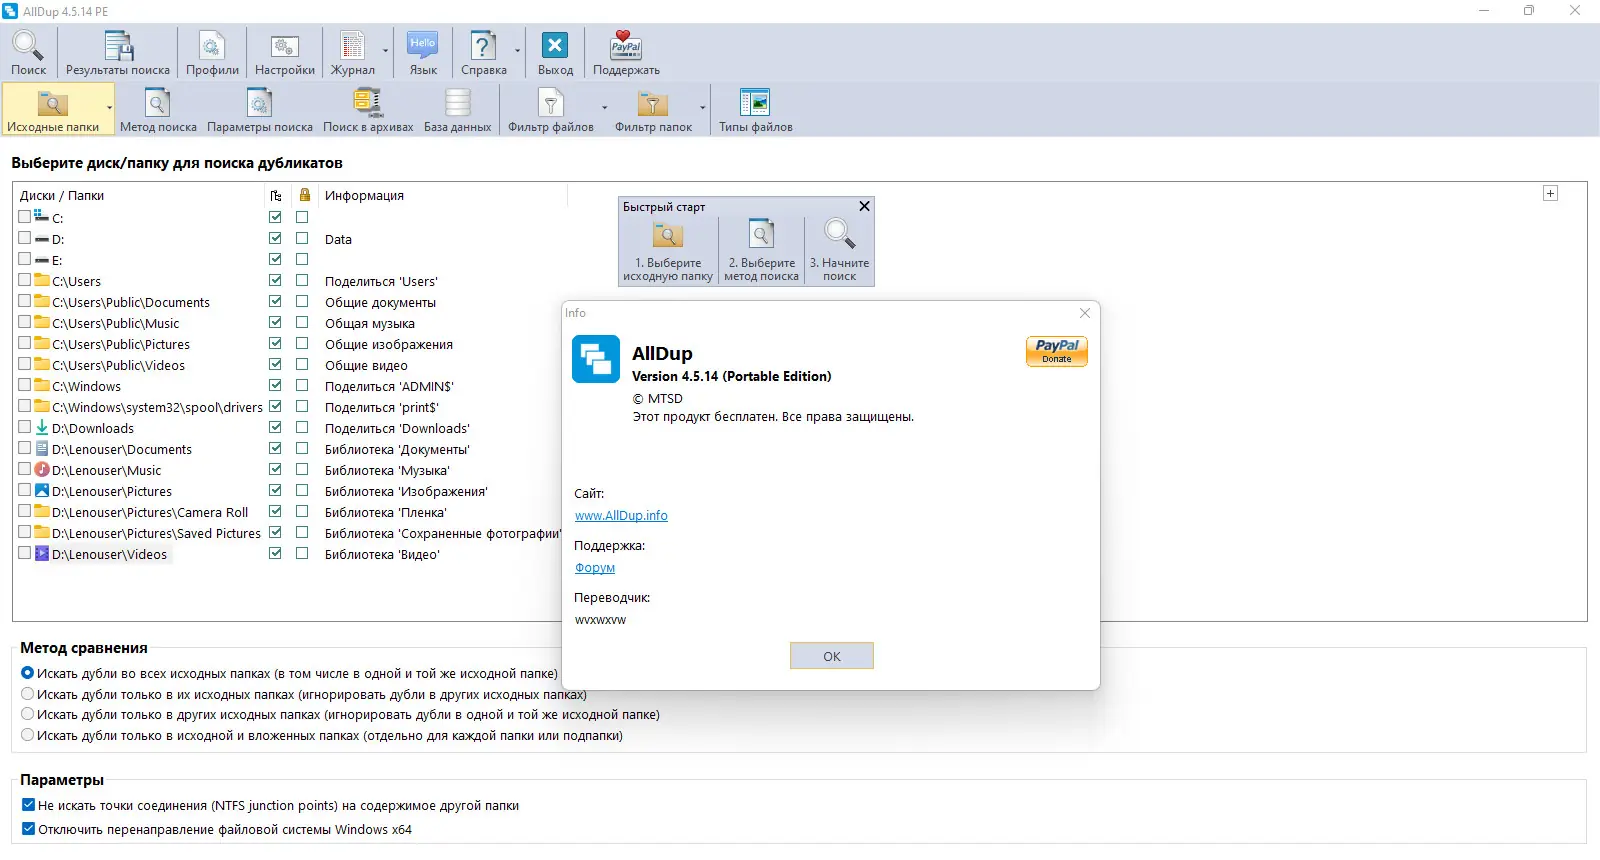Toggle Отключить перенаправление файловой системы checkbox
The height and width of the screenshot is (860, 1600).
click(28, 829)
